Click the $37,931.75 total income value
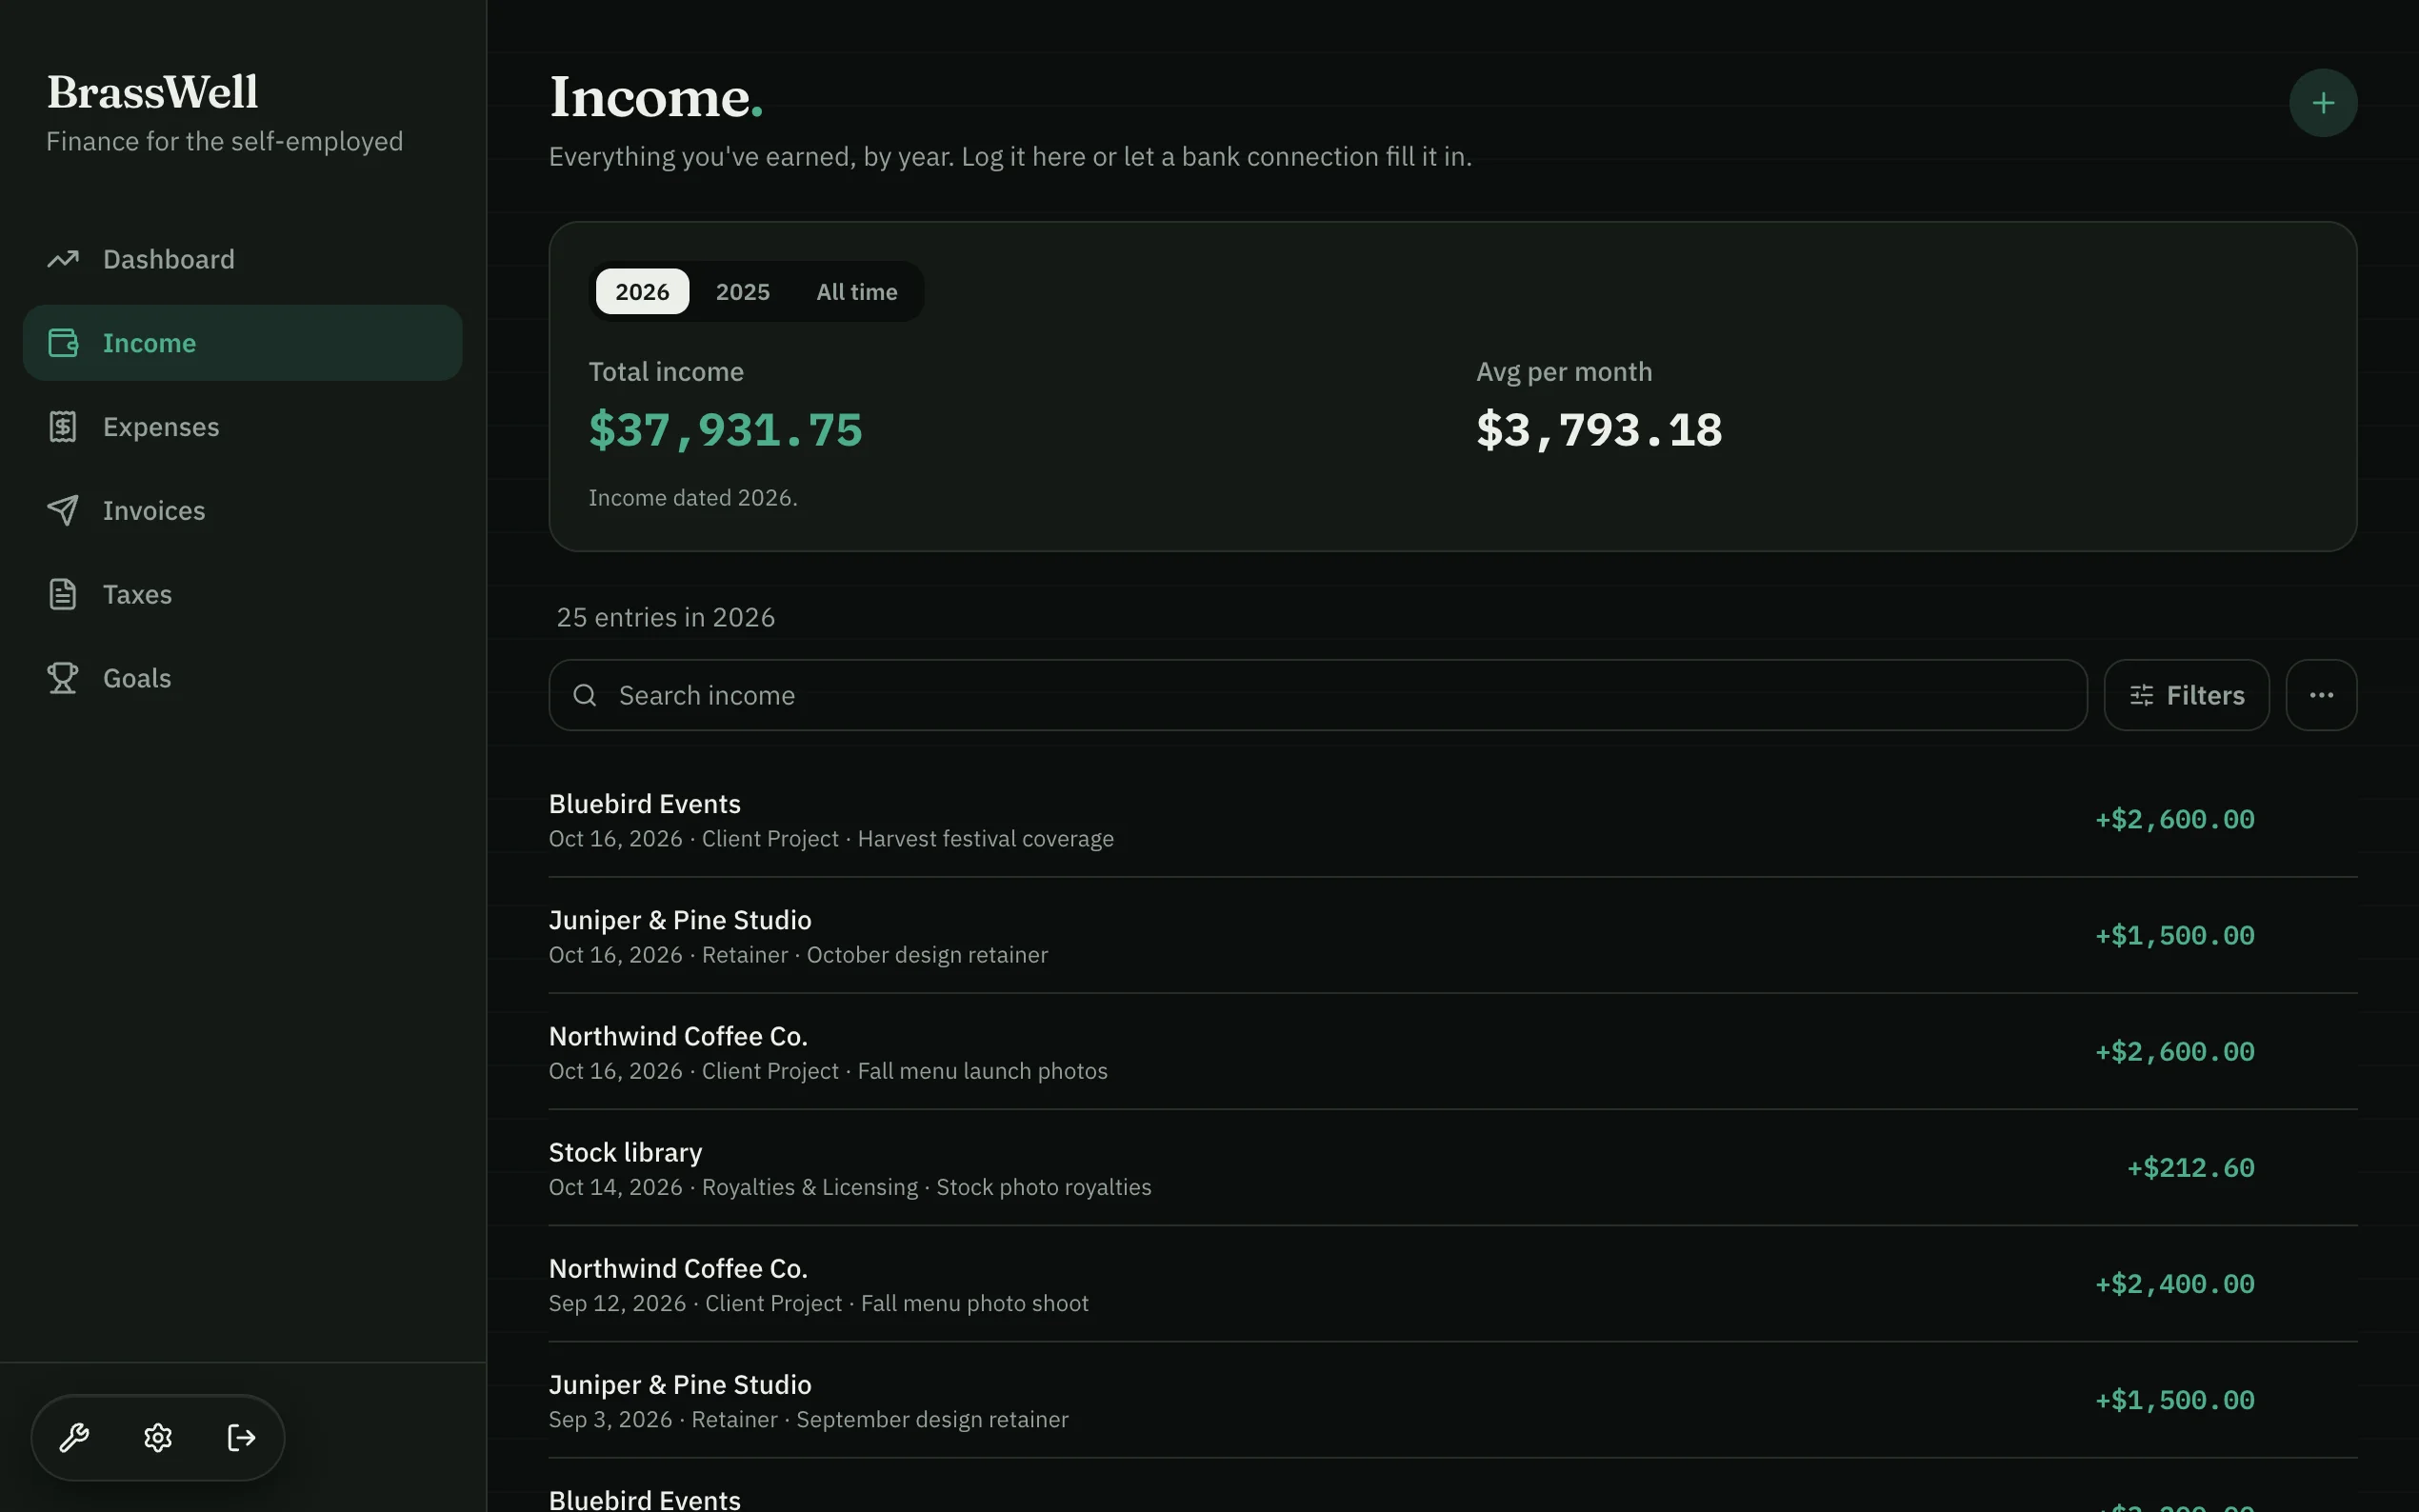2419x1512 pixels. pos(725,430)
